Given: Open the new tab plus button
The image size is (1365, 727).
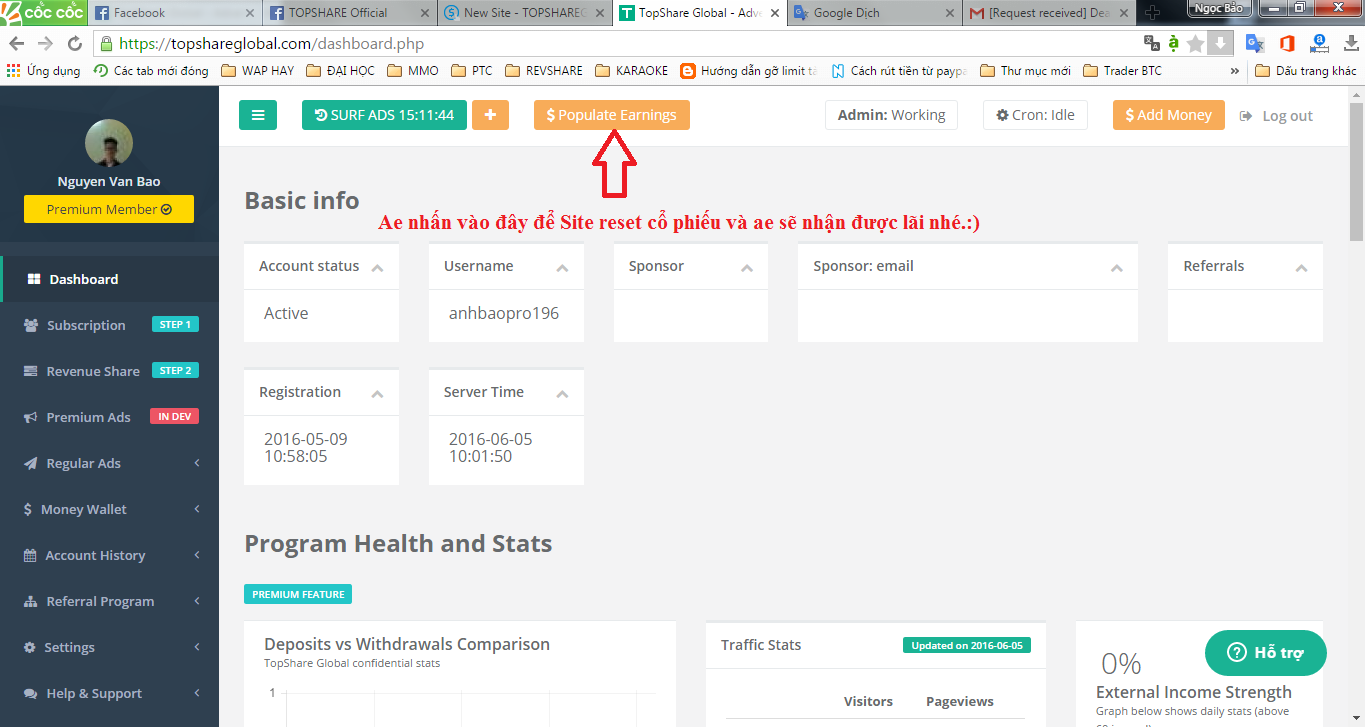Looking at the screenshot, I should click(1153, 13).
